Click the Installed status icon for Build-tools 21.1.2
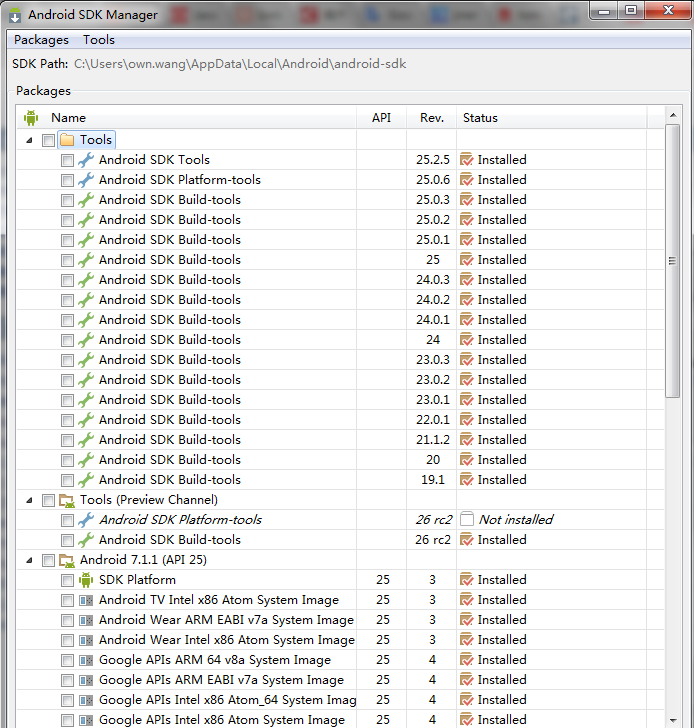 tap(467, 440)
